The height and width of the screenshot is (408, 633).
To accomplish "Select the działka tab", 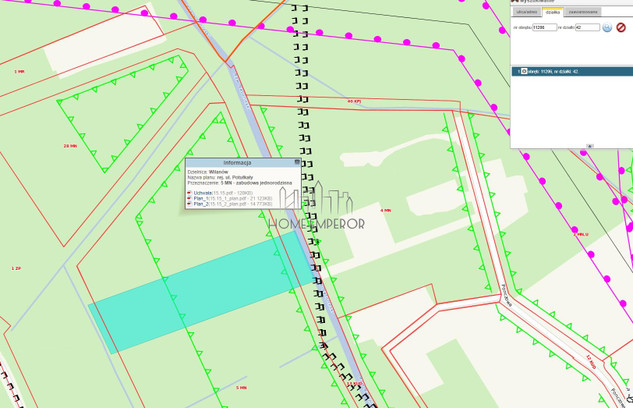I will click(x=551, y=12).
